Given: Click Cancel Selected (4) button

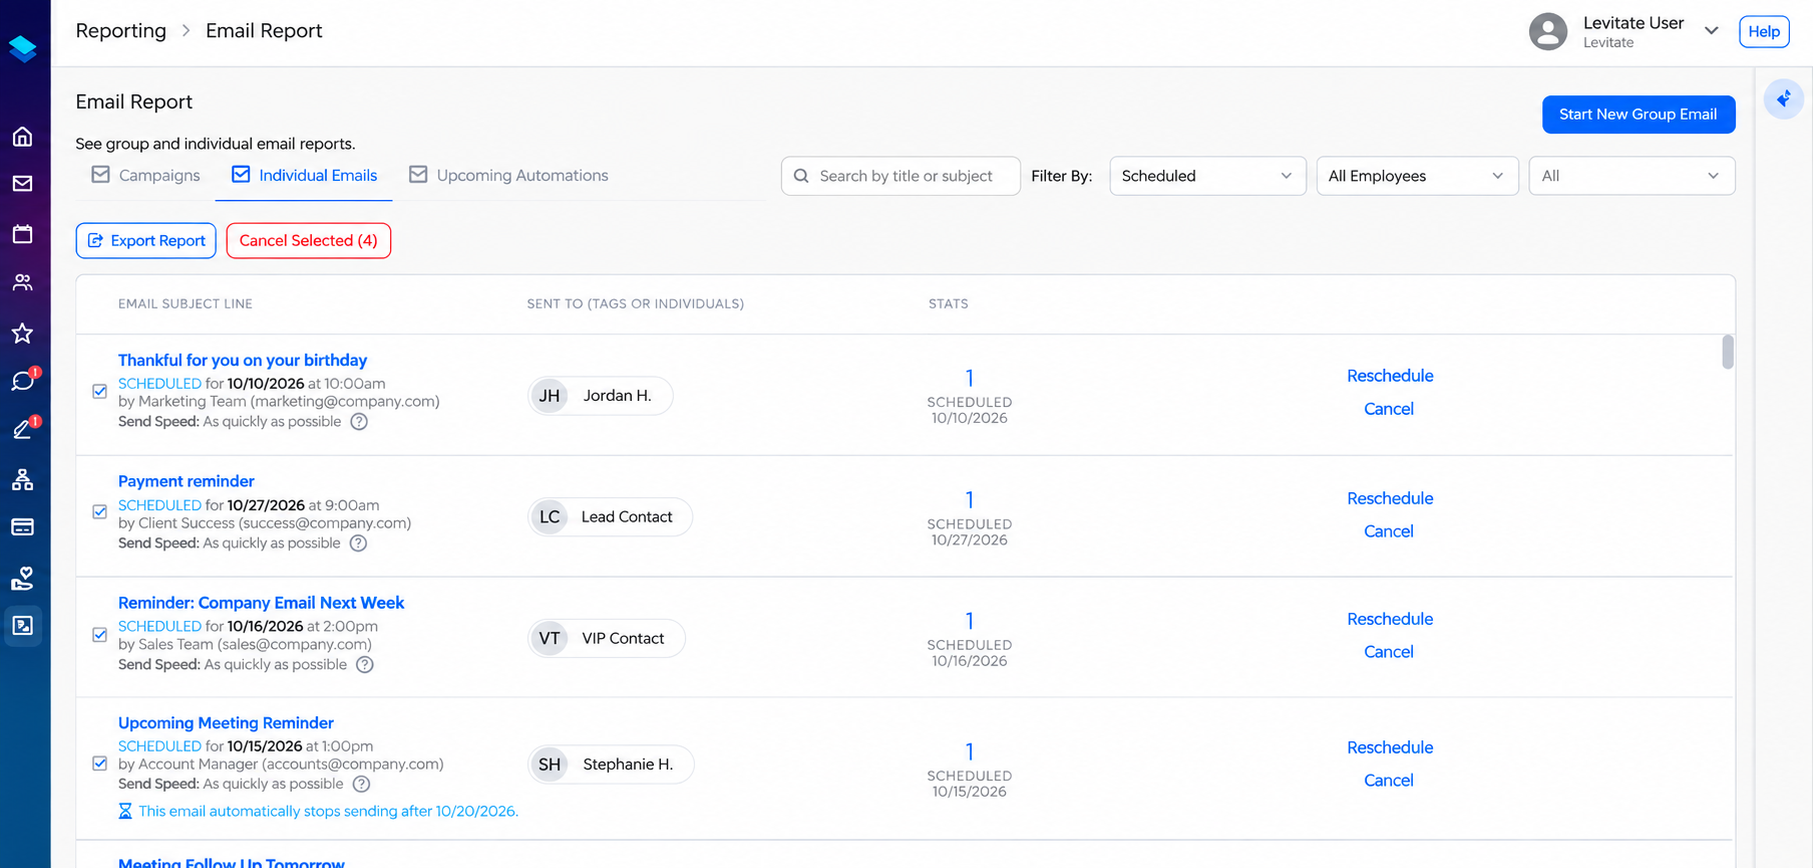Looking at the screenshot, I should tap(308, 241).
